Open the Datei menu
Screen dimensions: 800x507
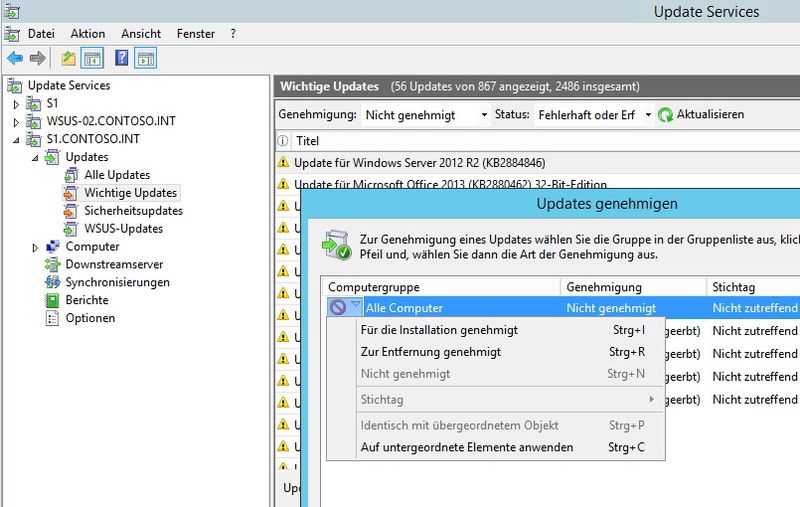pos(41,34)
